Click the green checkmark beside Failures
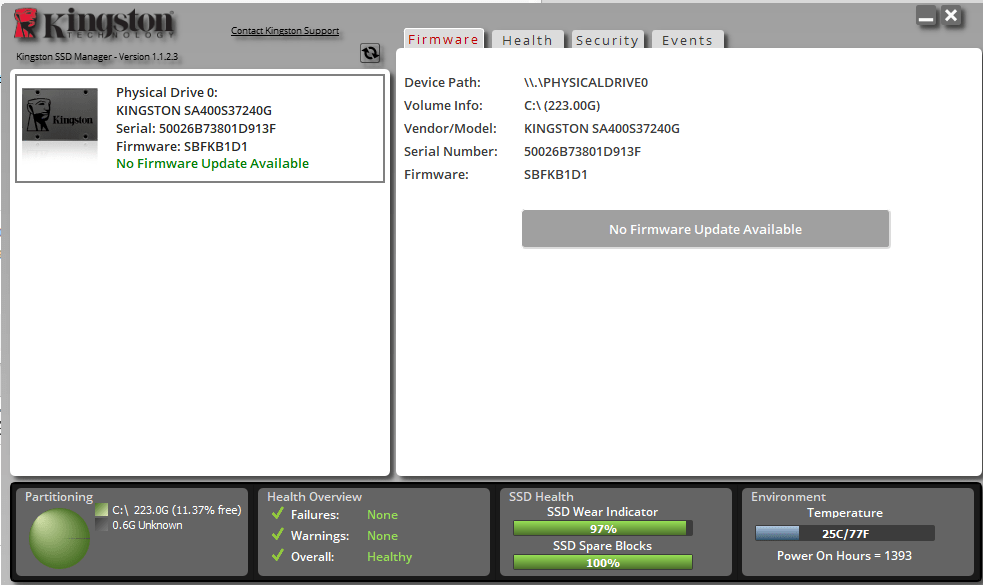The width and height of the screenshot is (983, 585). click(x=278, y=514)
